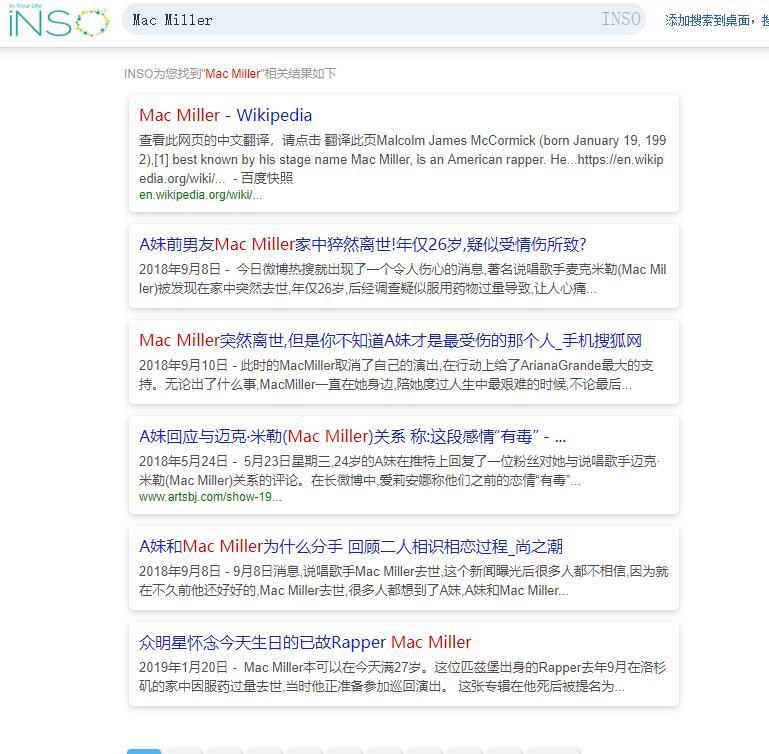
Task: Open result A妹回应与迈克·米勒关系
Action: [x=353, y=436]
